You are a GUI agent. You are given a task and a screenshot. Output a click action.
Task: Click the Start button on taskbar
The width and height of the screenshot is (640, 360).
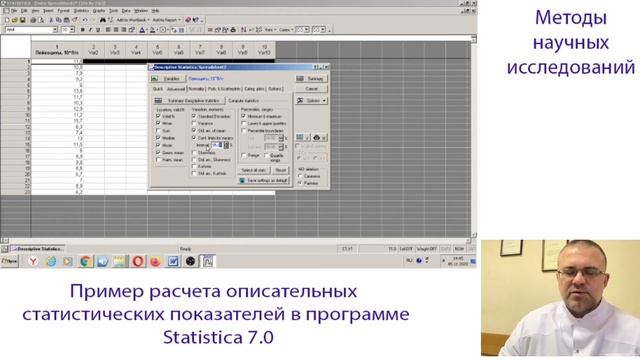coord(10,261)
